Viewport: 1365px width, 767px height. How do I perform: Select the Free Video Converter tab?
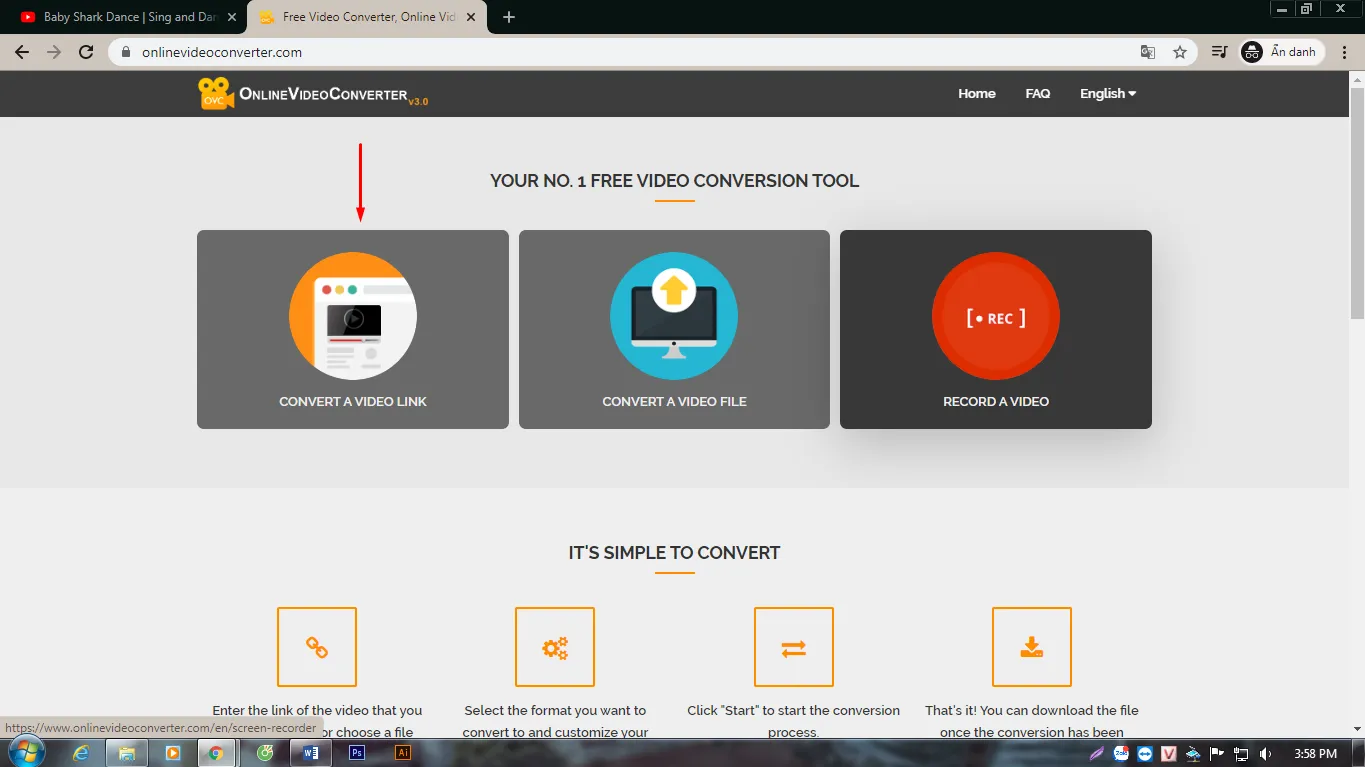coord(365,17)
